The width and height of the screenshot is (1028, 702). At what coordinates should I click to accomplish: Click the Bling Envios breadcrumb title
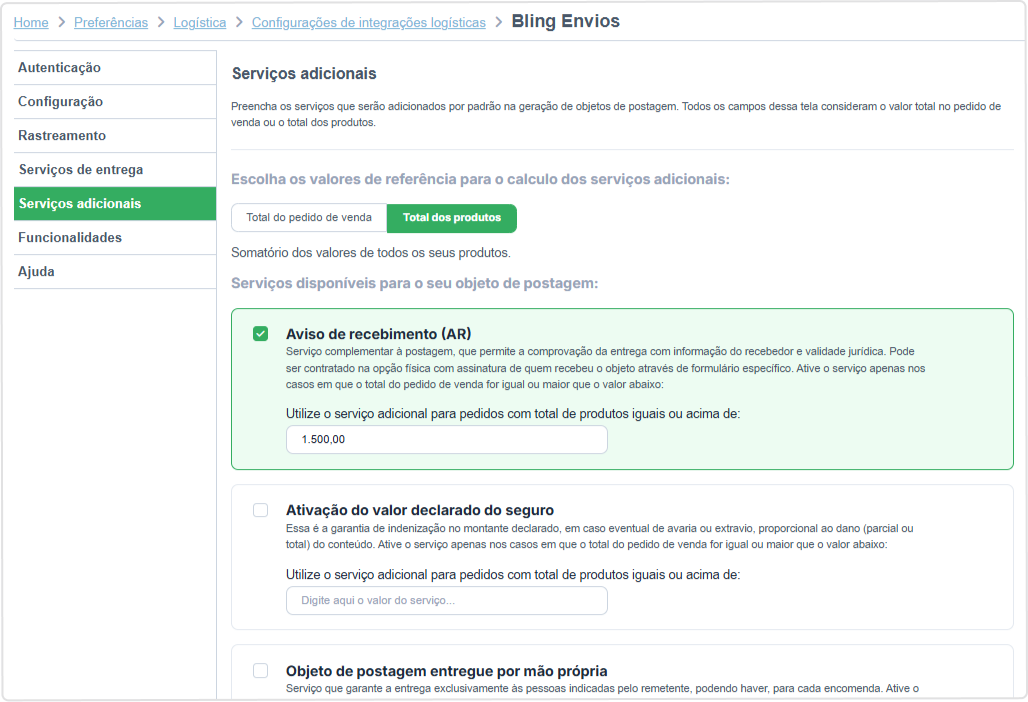coord(565,21)
